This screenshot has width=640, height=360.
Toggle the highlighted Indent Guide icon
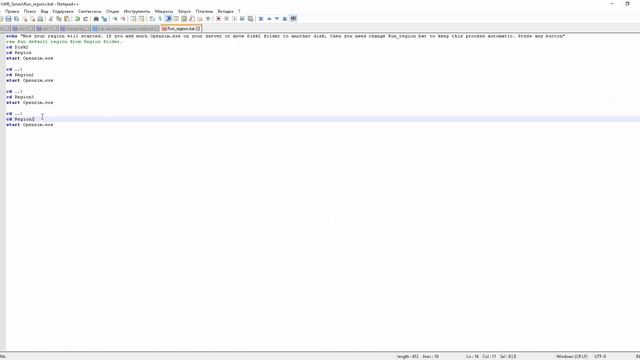point(168,19)
